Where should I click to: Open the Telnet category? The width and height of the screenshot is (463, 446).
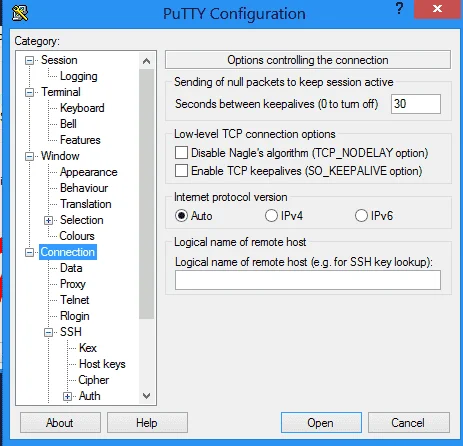[x=75, y=300]
